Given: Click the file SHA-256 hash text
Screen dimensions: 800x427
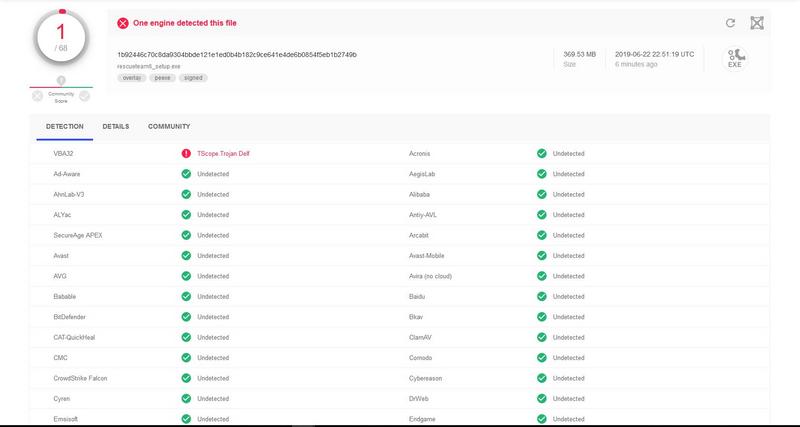Looking at the screenshot, I should tap(237, 55).
